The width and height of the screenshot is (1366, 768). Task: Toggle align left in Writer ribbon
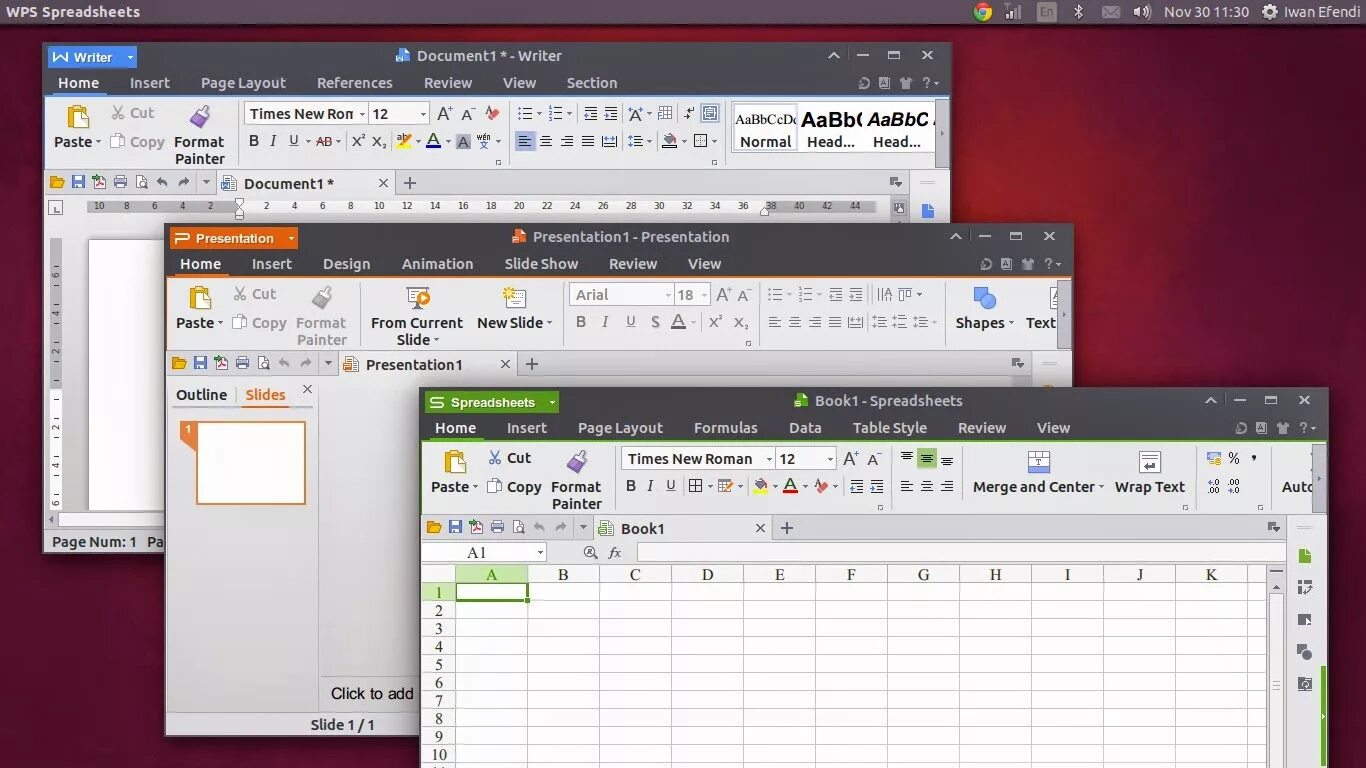pos(525,142)
